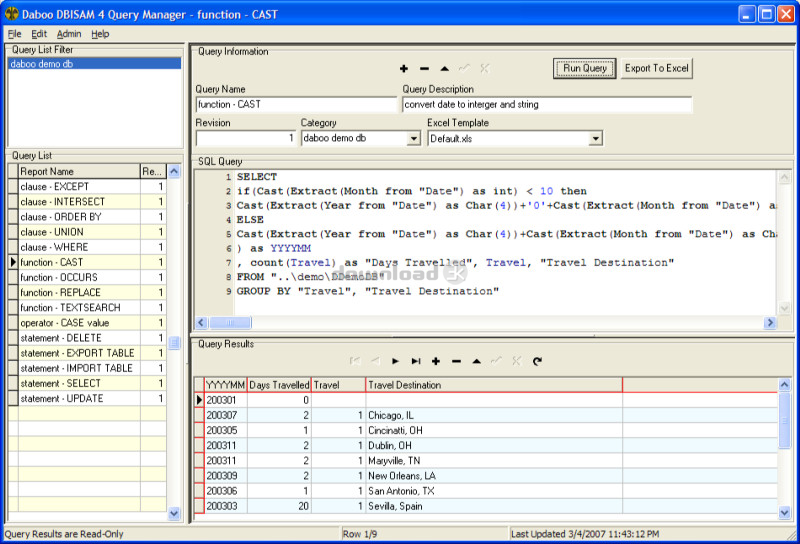
Task: Click the SQL Query horizontal scrollbar thumb
Action: point(232,323)
